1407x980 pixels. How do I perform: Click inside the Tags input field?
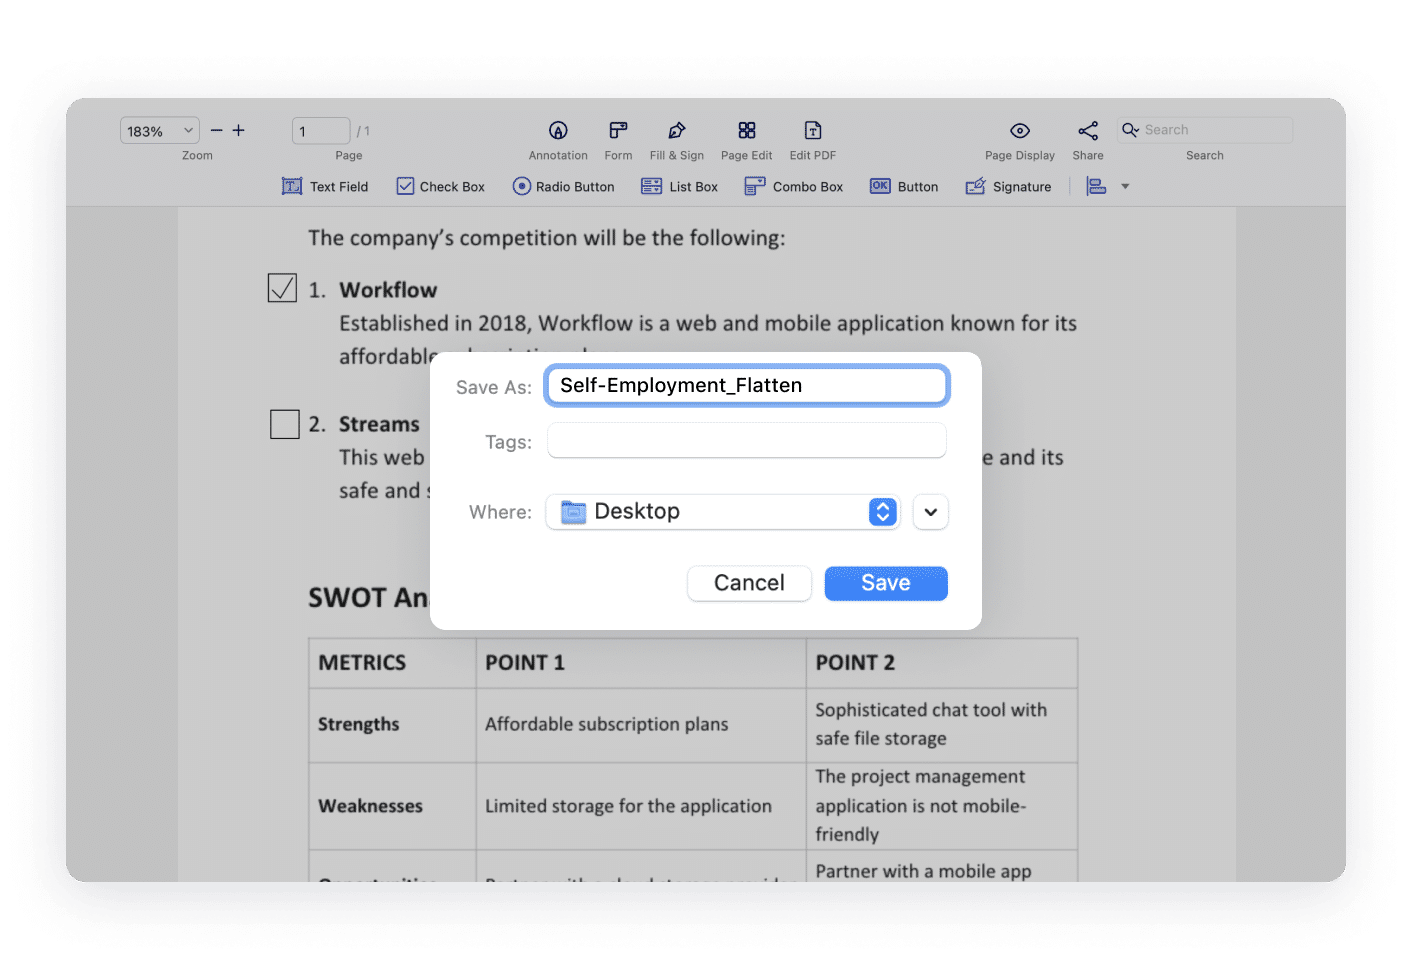coord(746,440)
